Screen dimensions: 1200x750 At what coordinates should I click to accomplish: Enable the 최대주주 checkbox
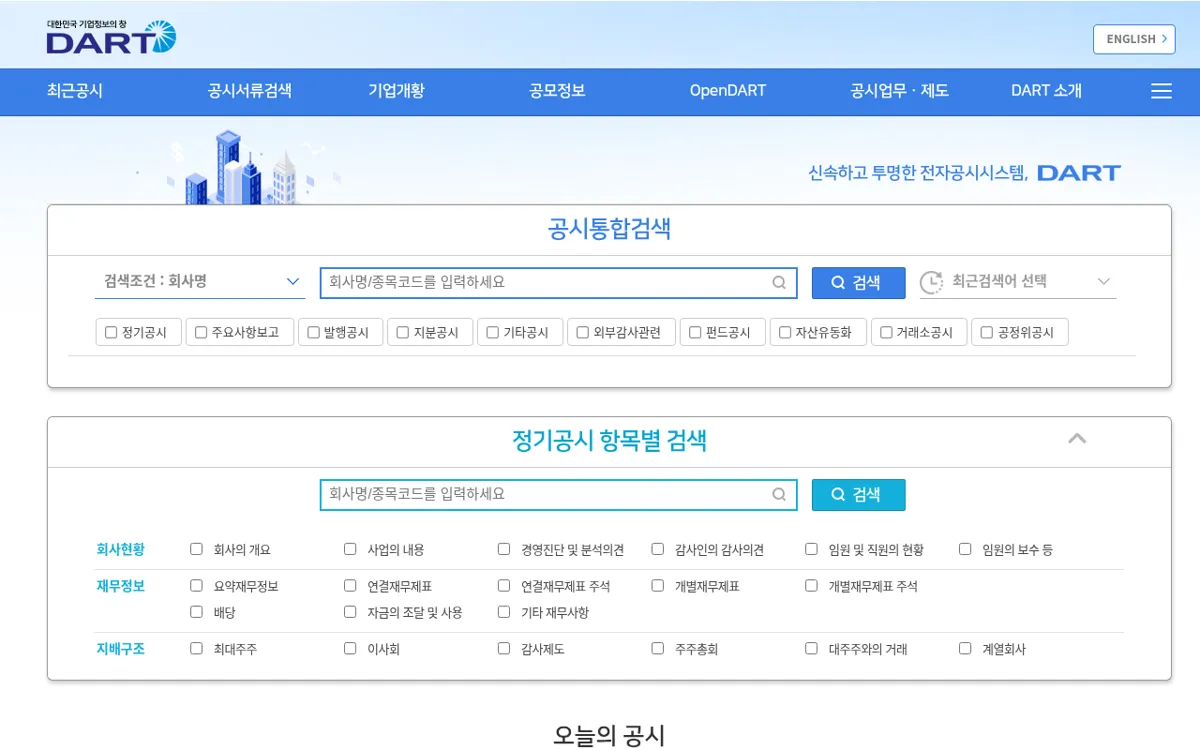pos(196,648)
